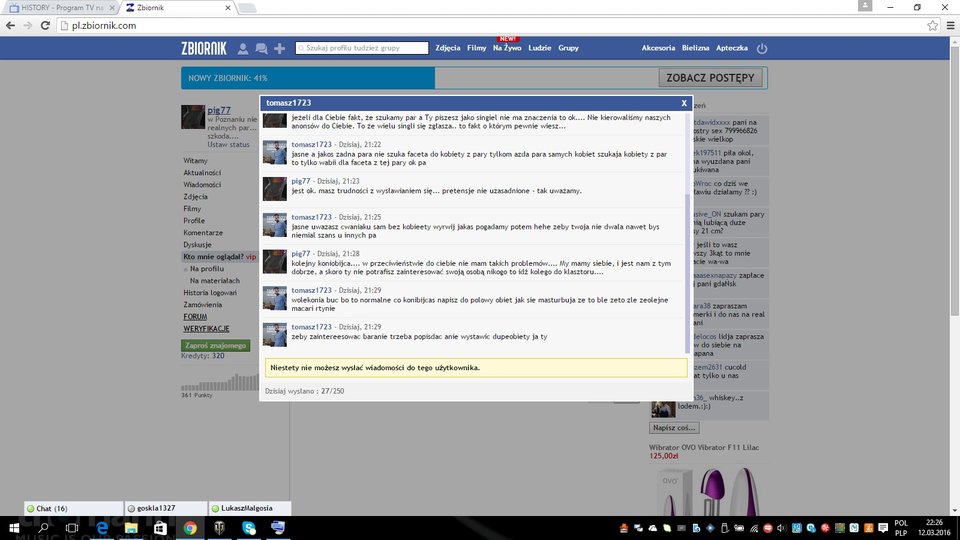This screenshot has width=960, height=540.
Task: Click the message dialog scrollbar
Action: (x=685, y=230)
